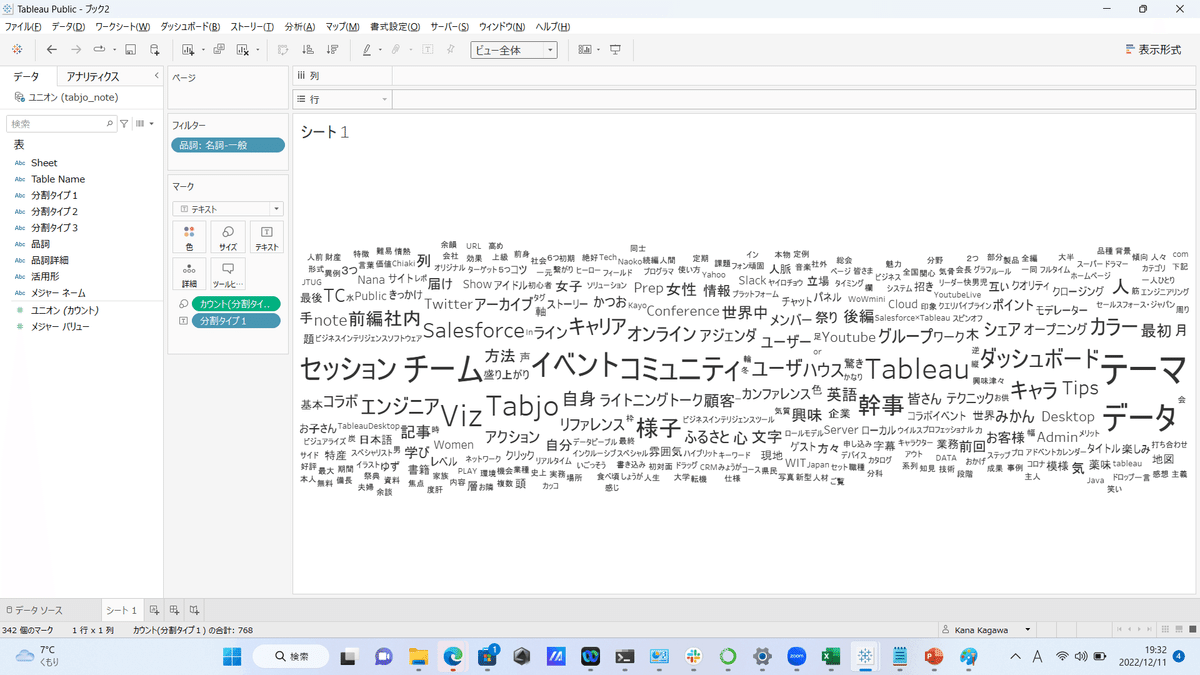Switch to the データ ソース tab
Screen dimensions: 1200x675
tap(36, 610)
